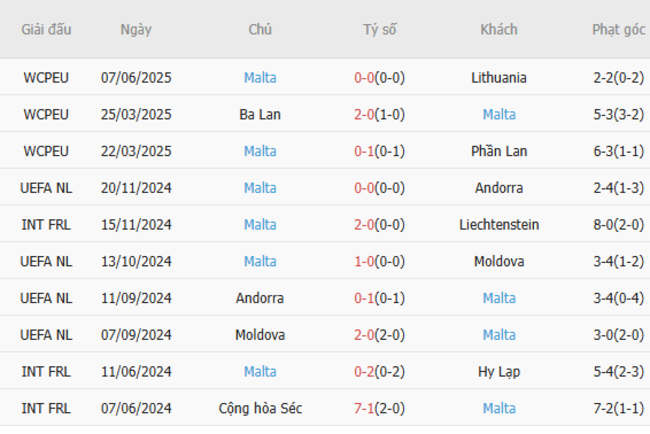Click the "Tỷ số" column header
Screen dimensions: 650x434
379,29
